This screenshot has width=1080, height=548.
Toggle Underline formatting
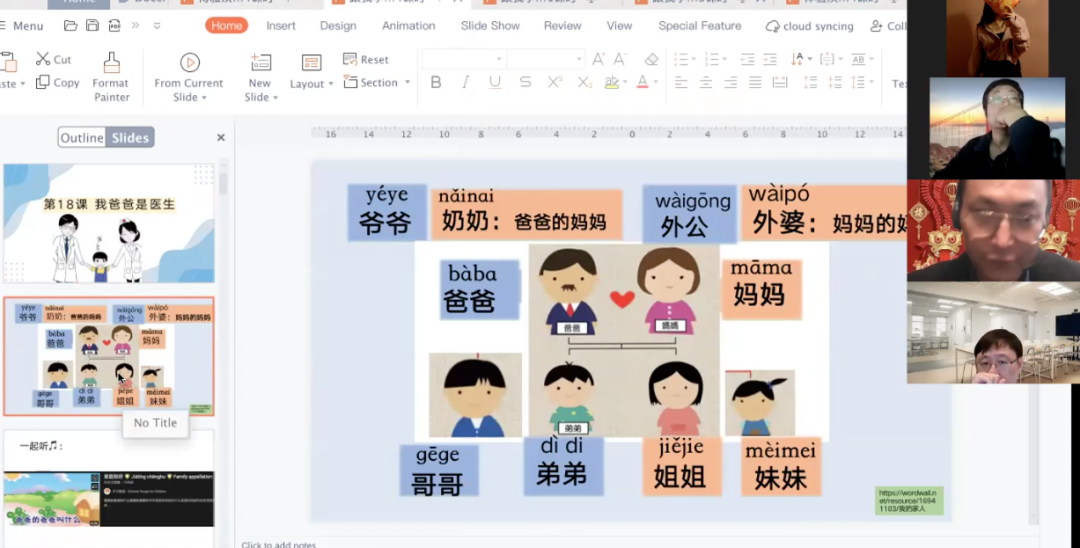(x=495, y=83)
